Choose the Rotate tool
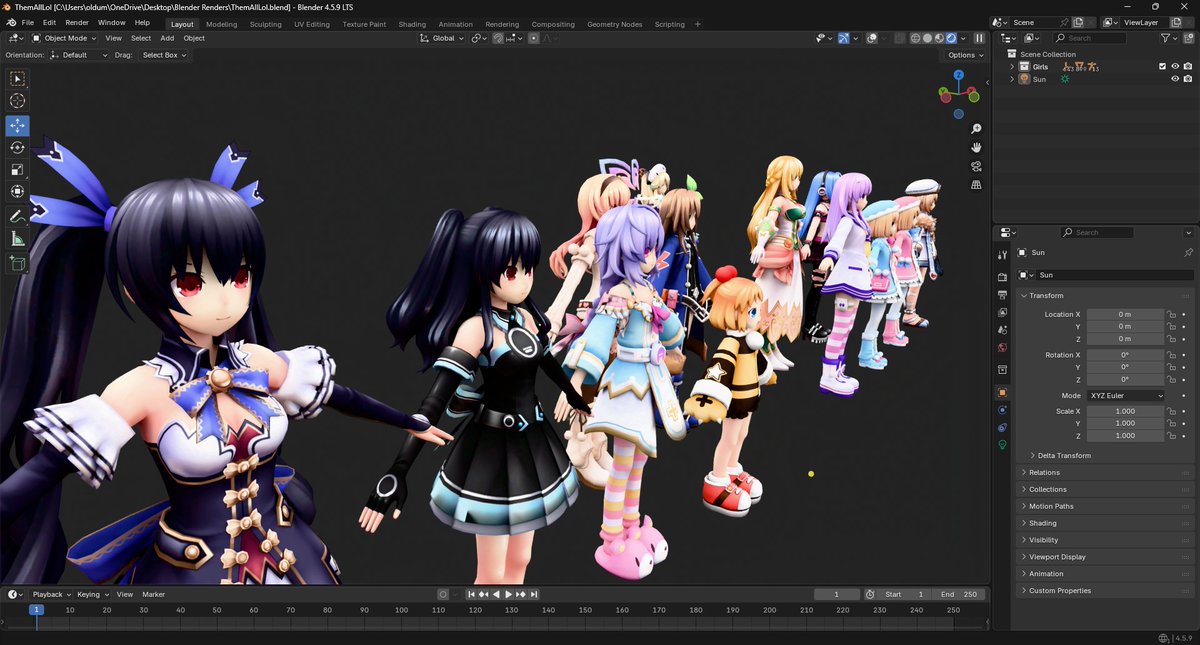Viewport: 1200px width, 645px height. (x=17, y=147)
